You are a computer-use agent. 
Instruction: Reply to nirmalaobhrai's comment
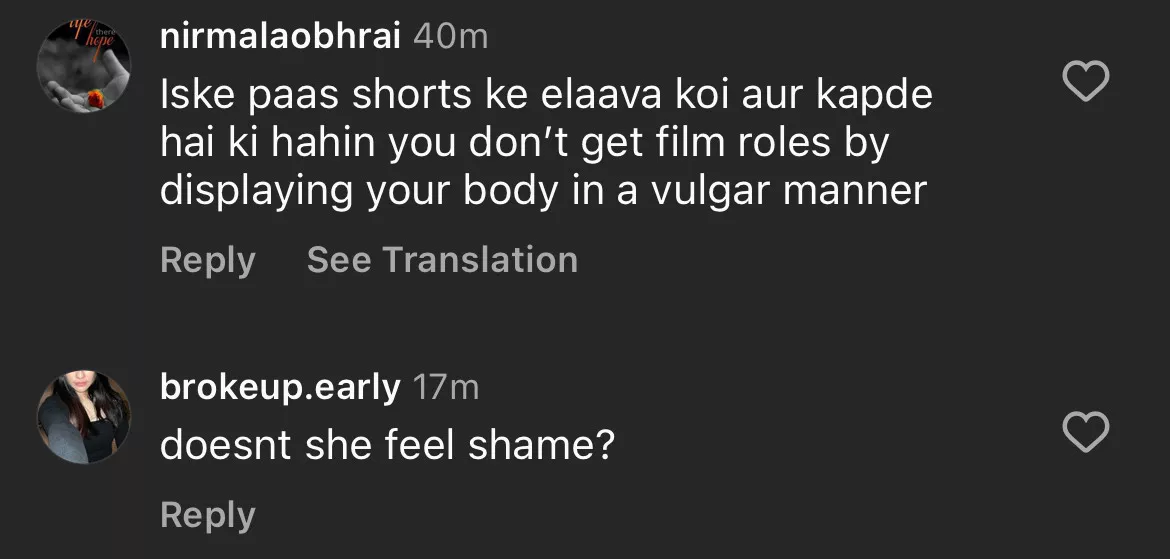click(x=207, y=260)
